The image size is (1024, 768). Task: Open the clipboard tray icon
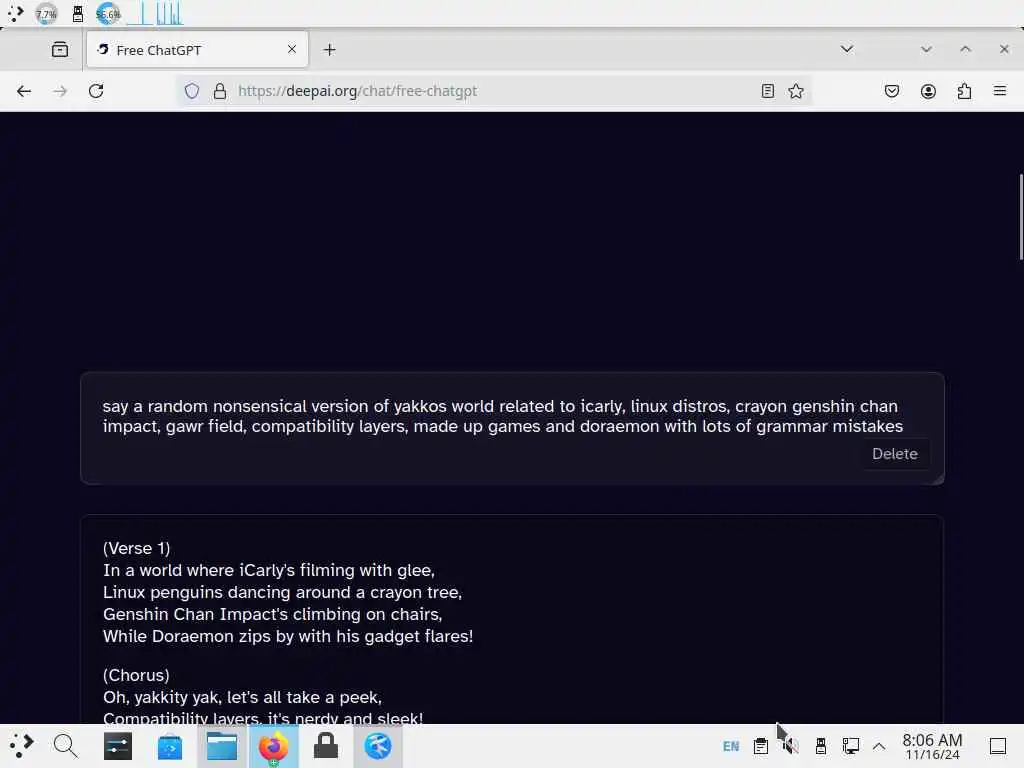pyautogui.click(x=761, y=746)
